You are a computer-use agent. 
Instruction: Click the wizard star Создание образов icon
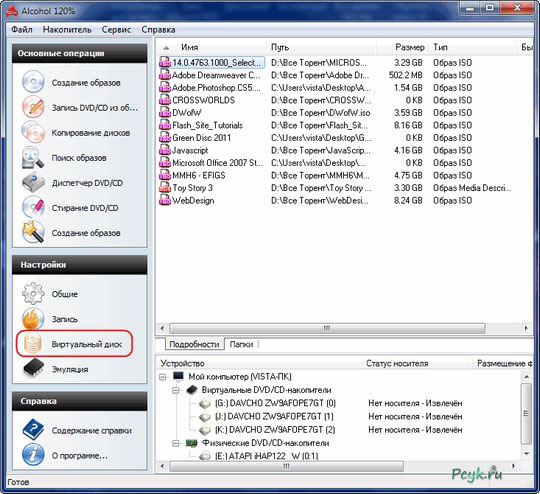33,232
